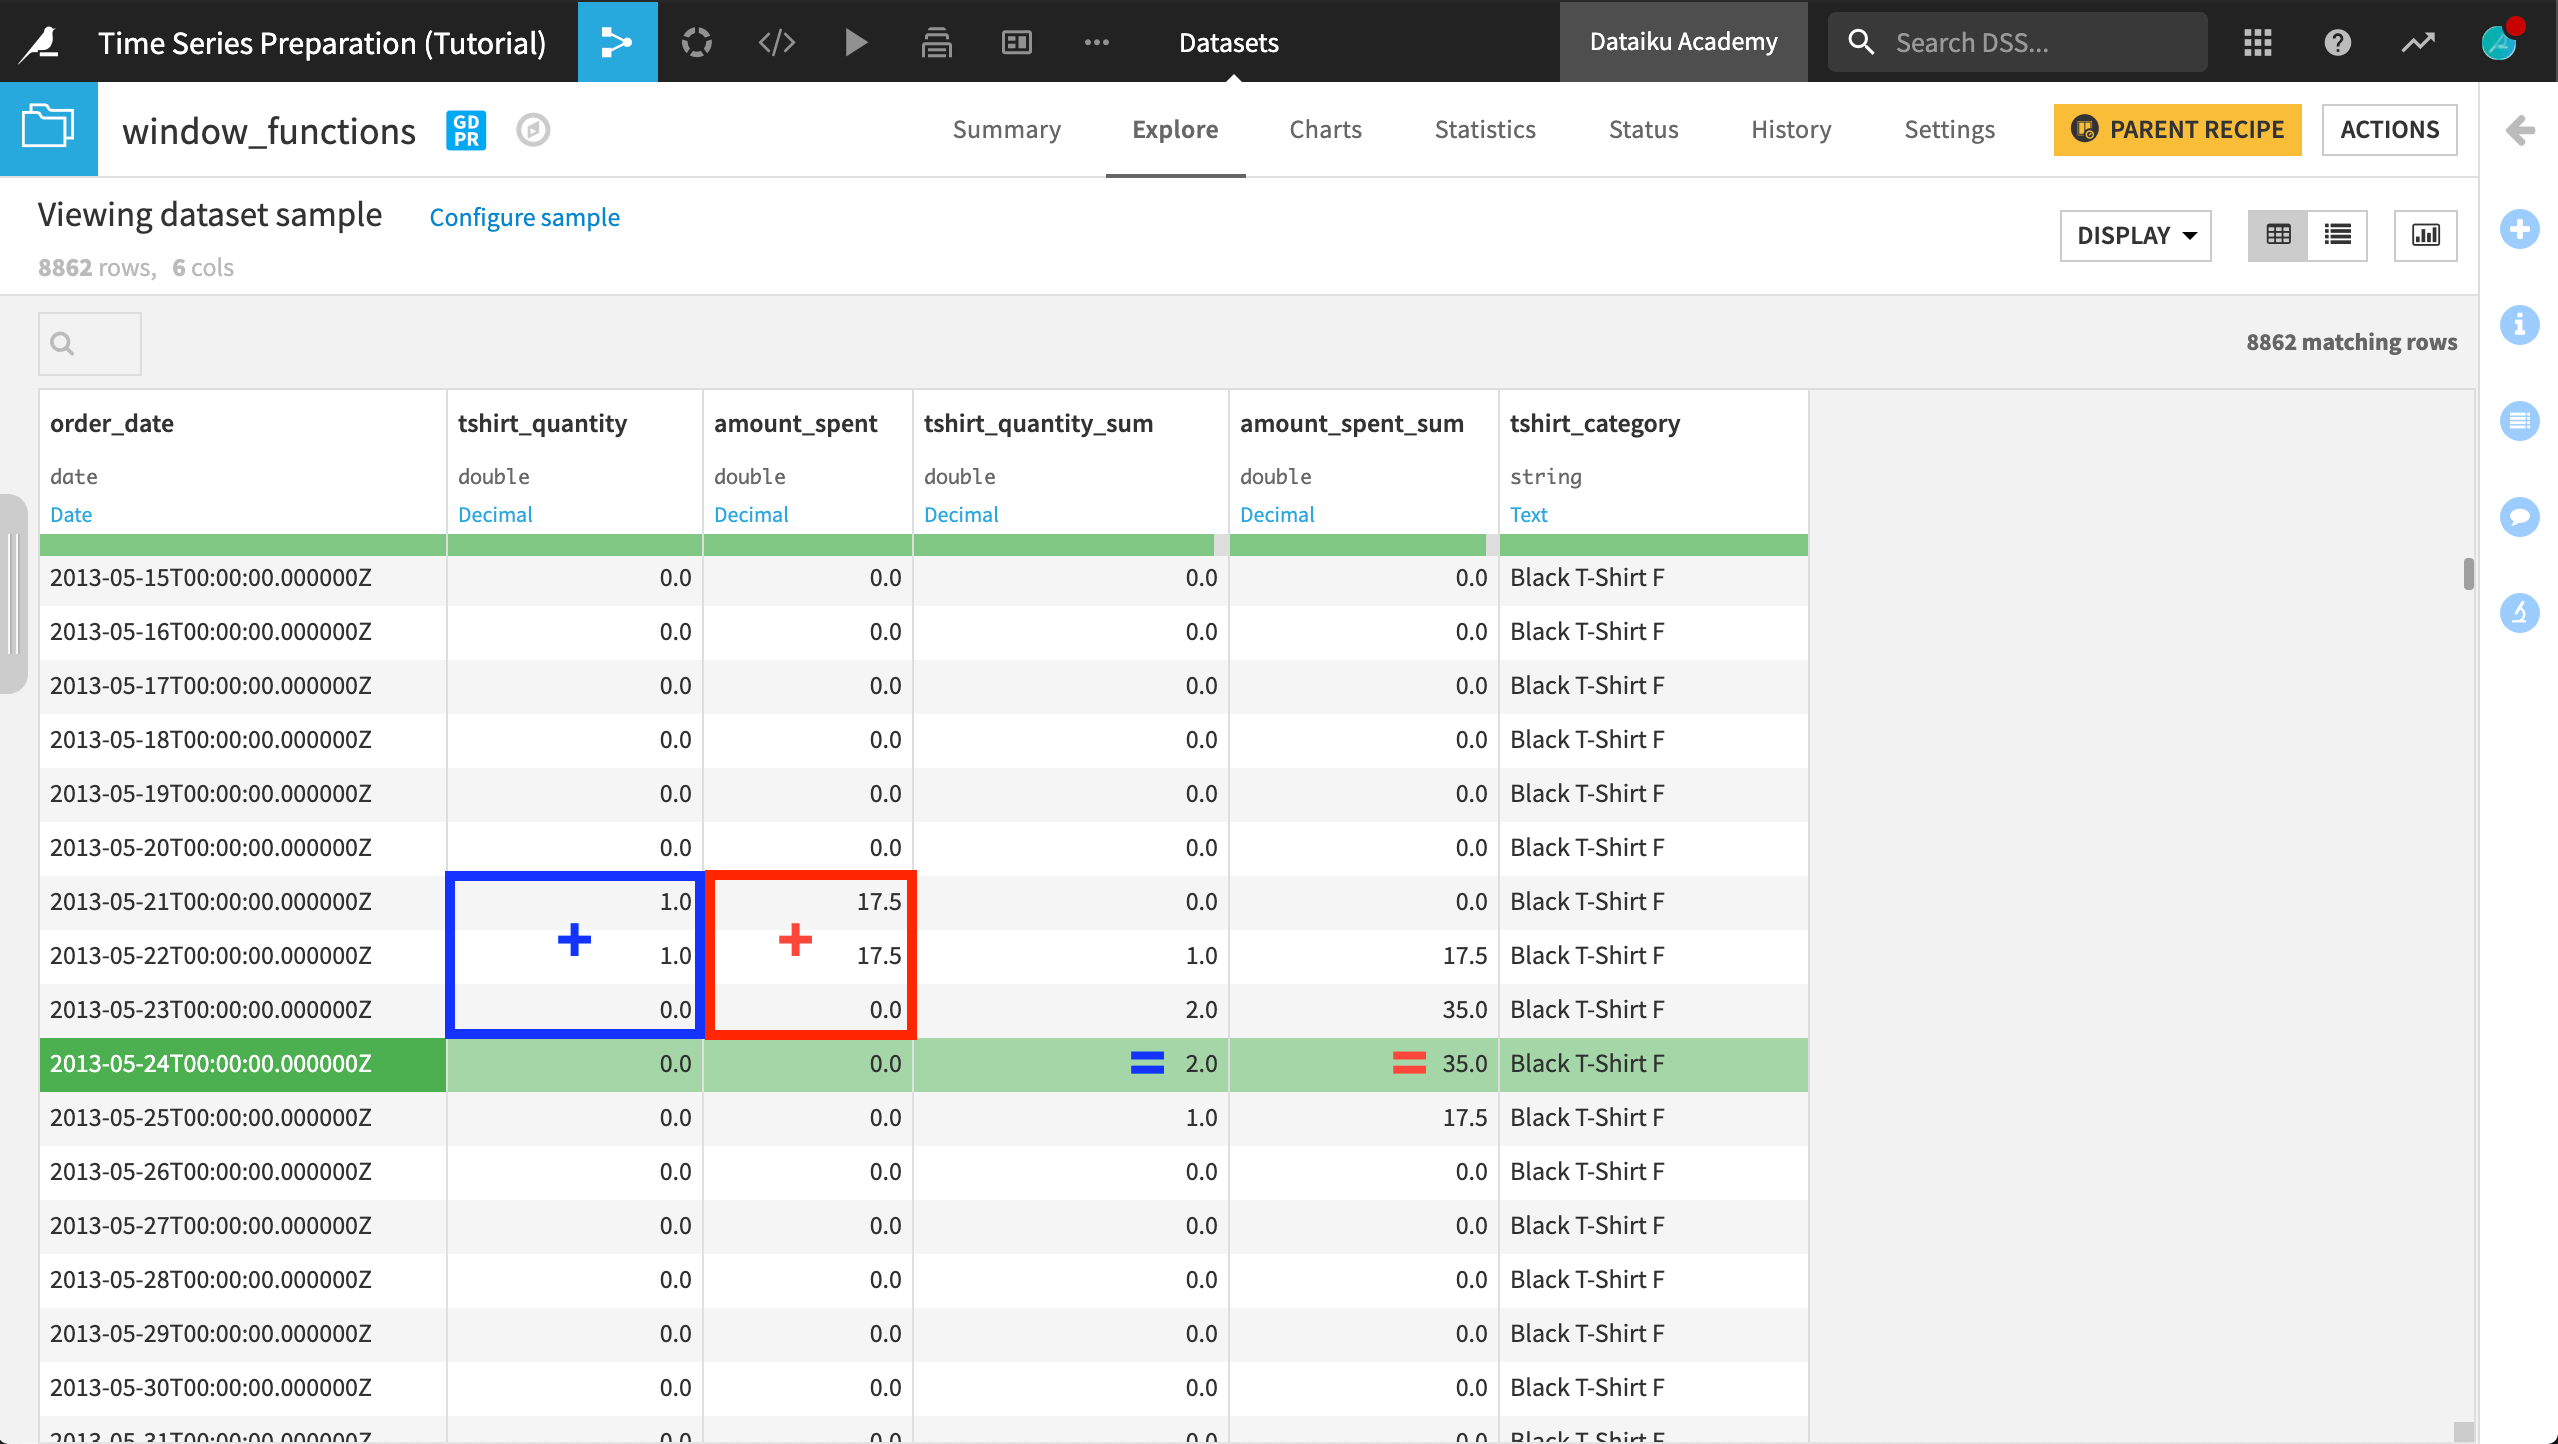Click the left panel expand handle

tap(13, 593)
